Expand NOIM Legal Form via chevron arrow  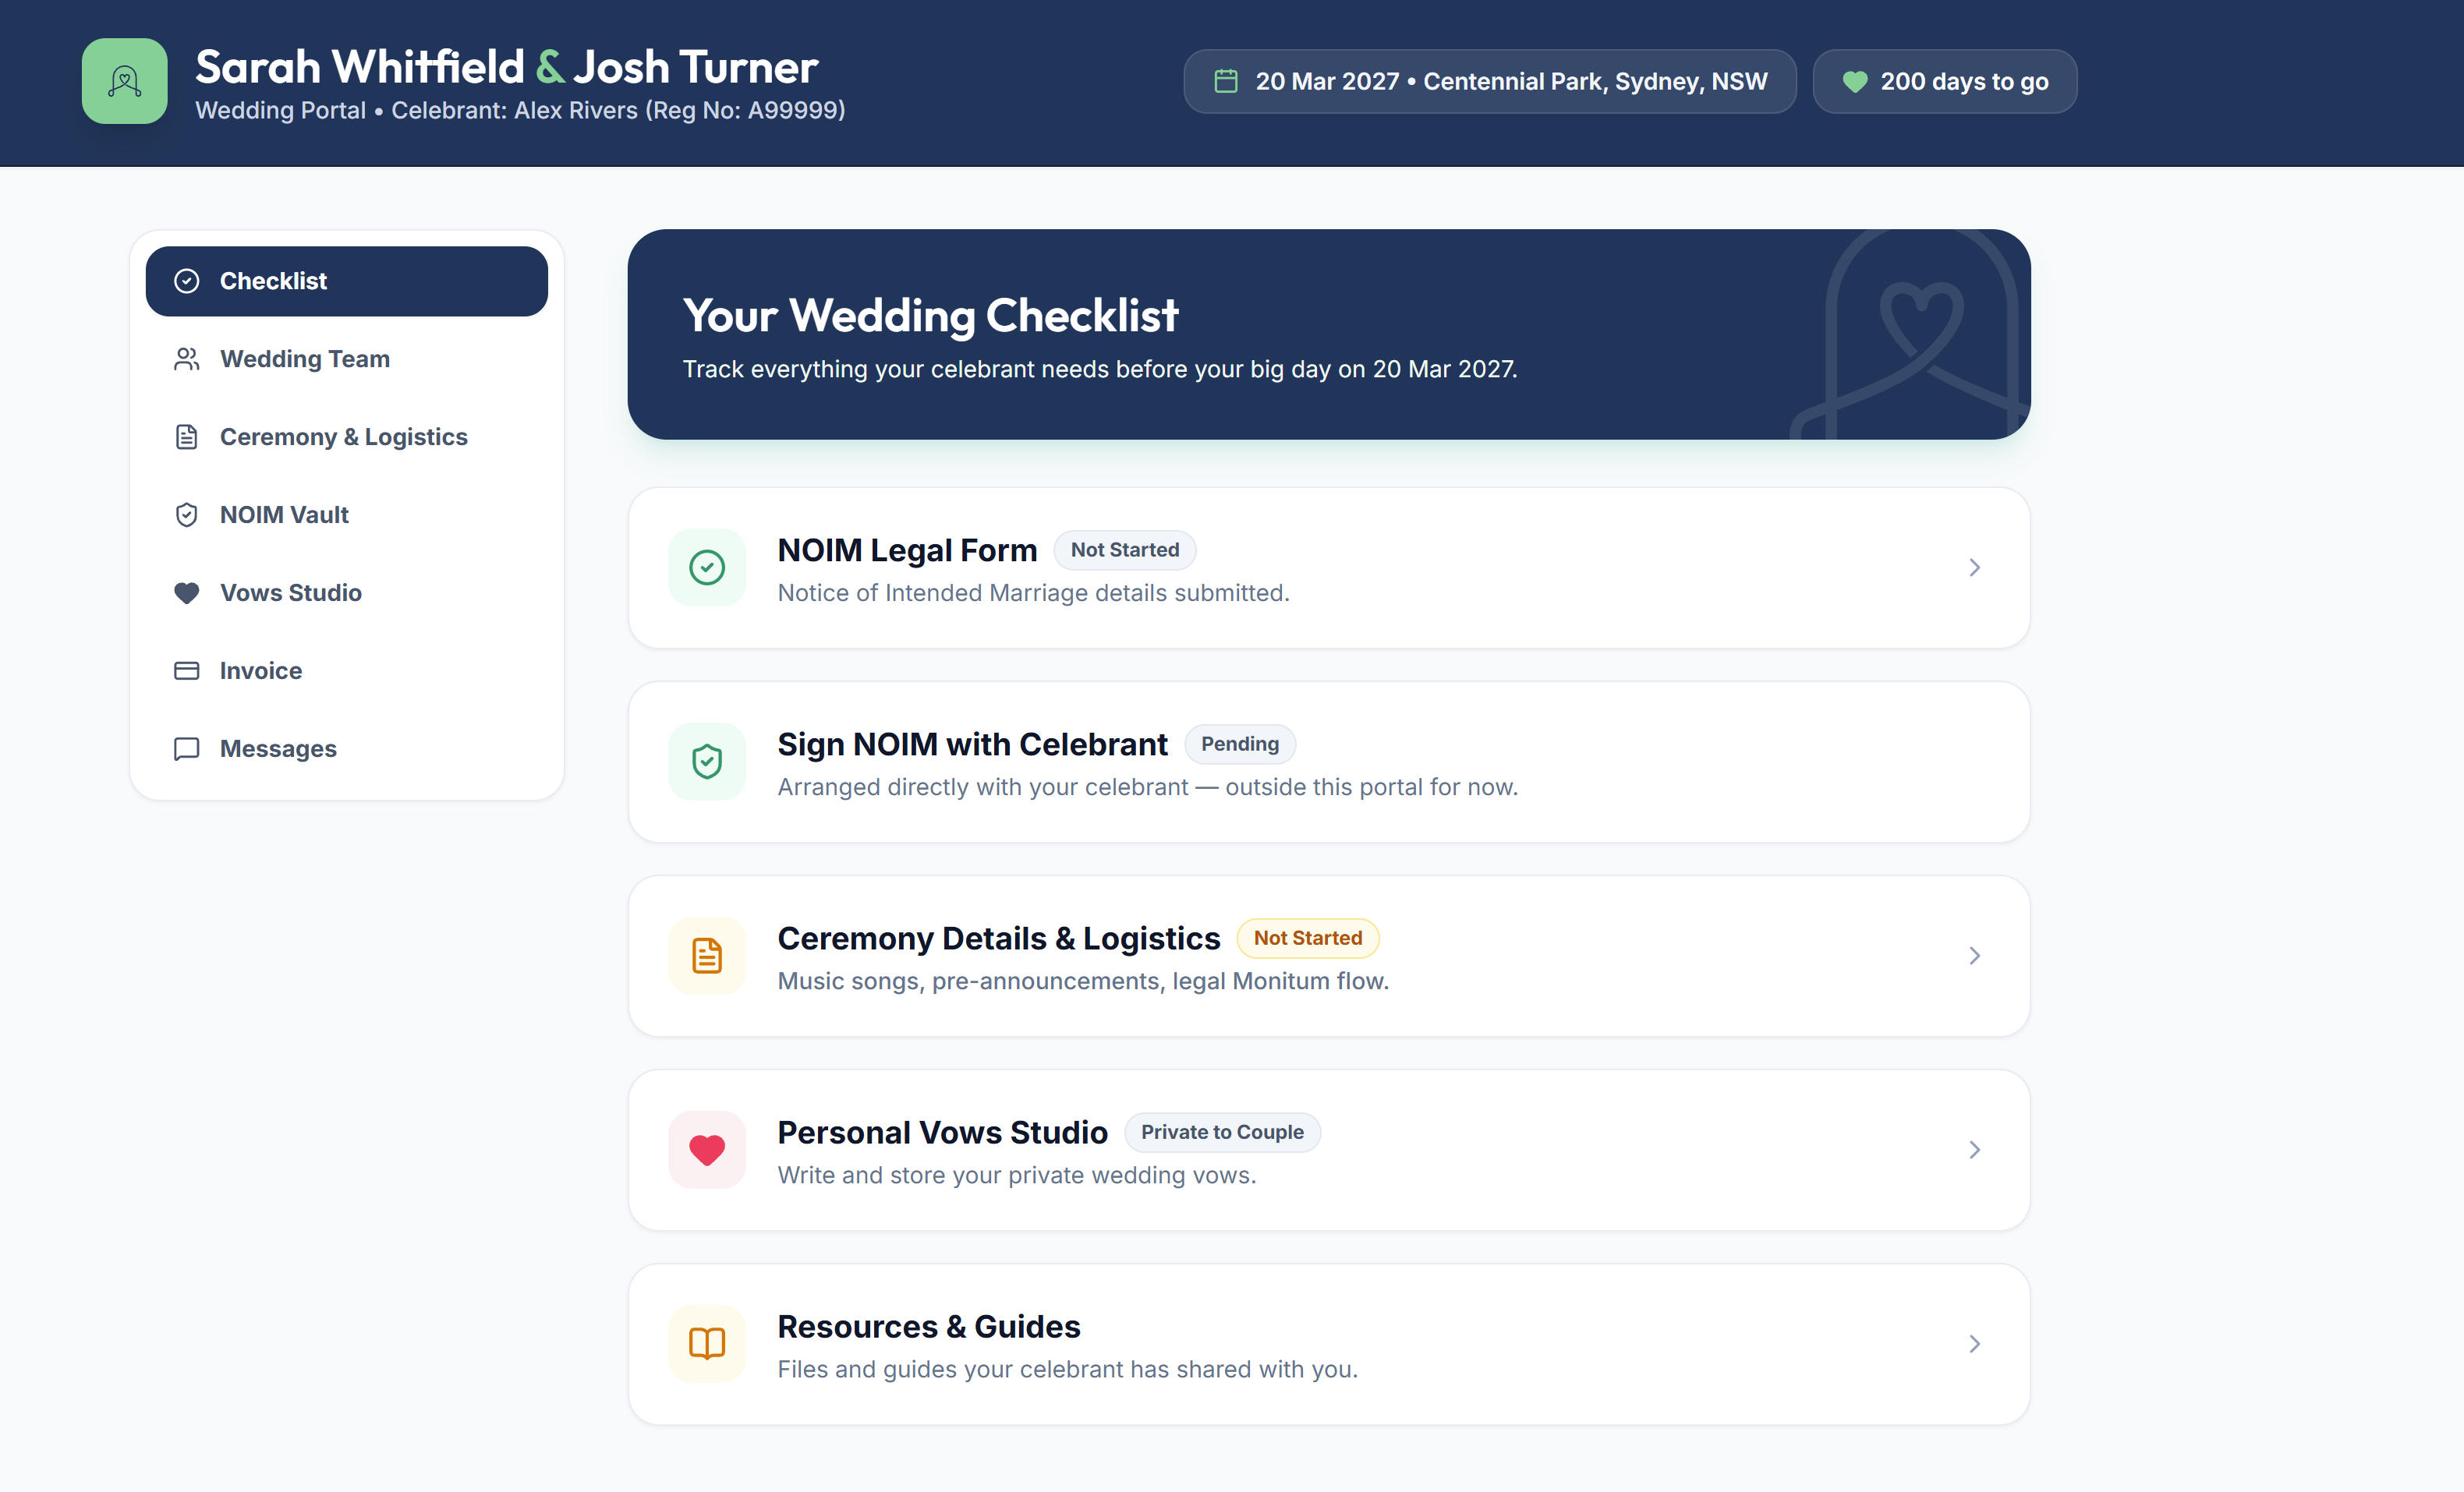[1974, 568]
